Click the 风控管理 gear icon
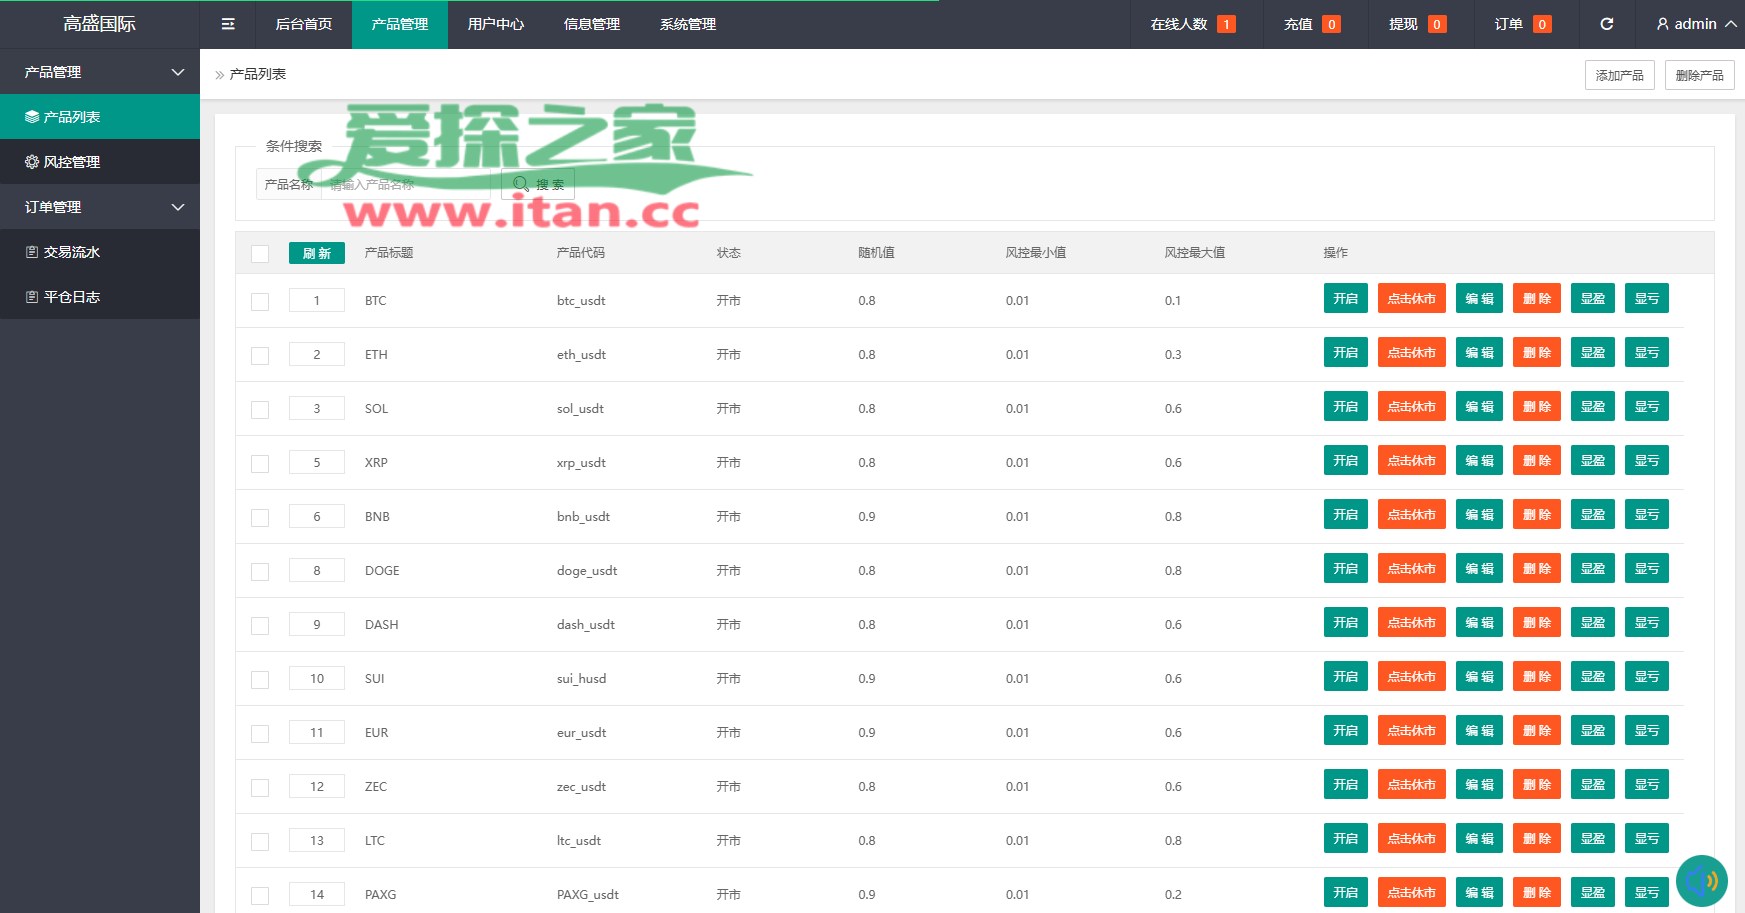This screenshot has width=1745, height=913. pyautogui.click(x=32, y=162)
